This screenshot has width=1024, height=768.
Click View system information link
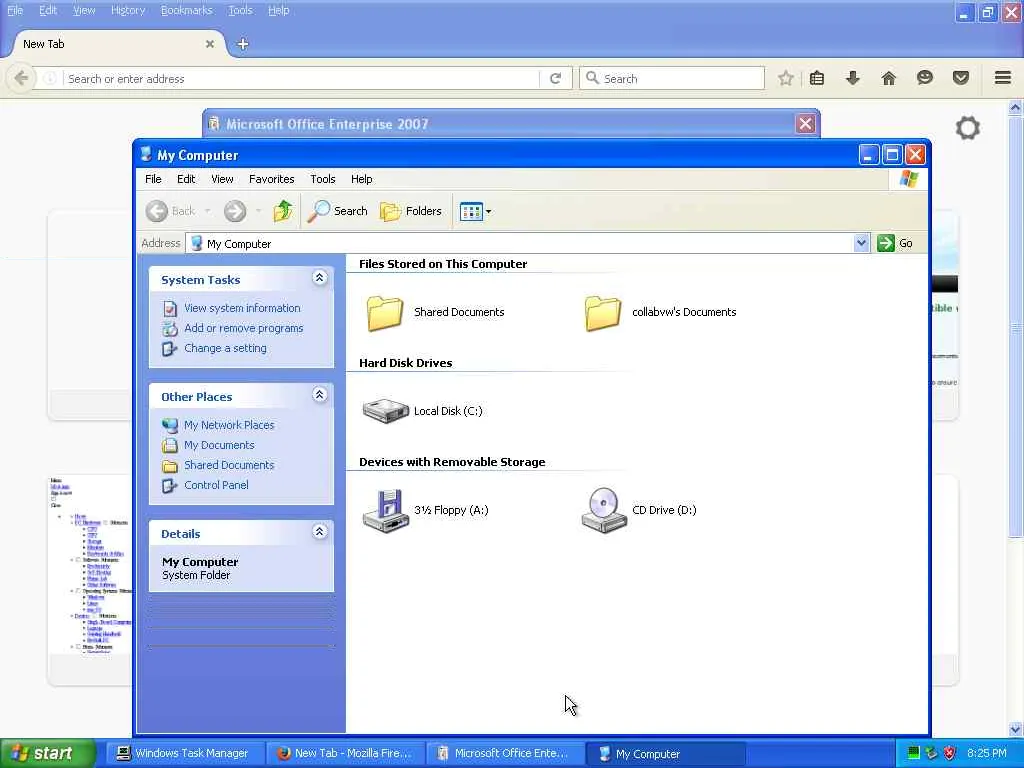point(242,308)
